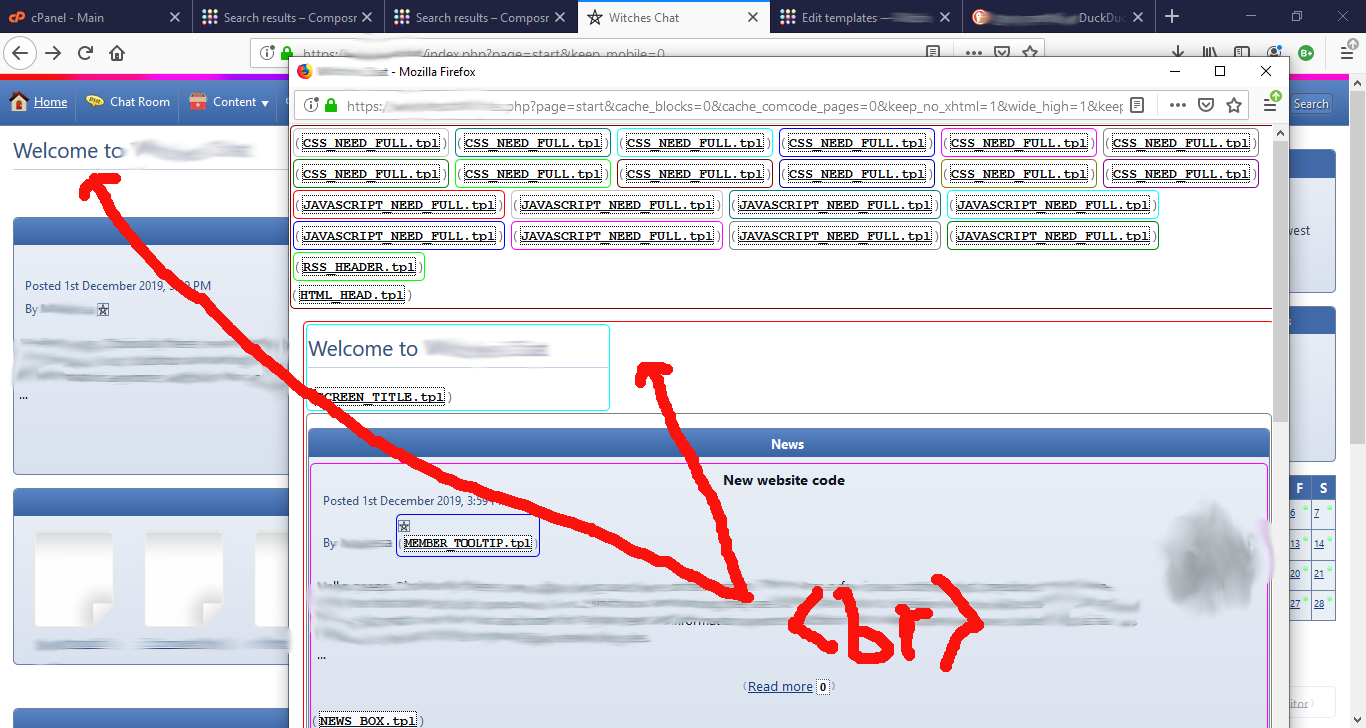Click the Search button on site header
This screenshot has width=1366, height=728.
1310,103
